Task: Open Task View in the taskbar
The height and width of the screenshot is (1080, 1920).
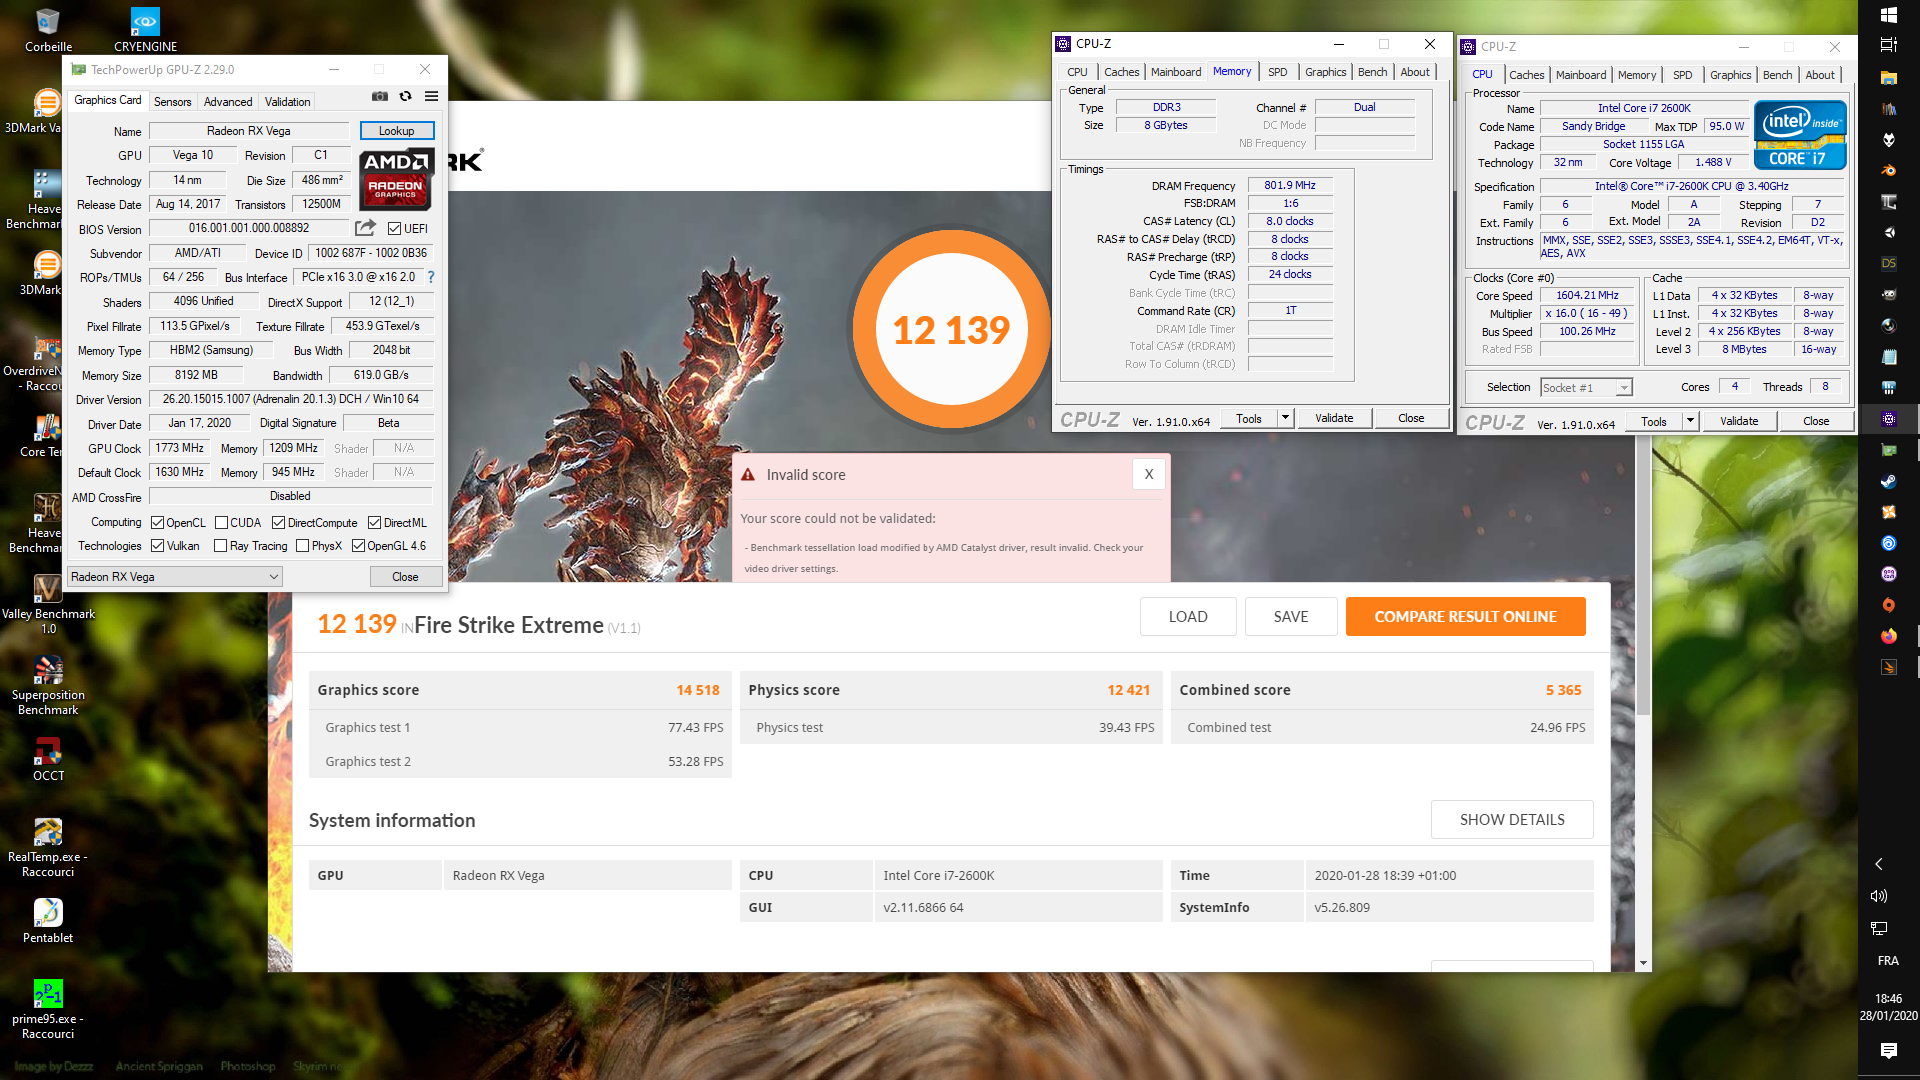Action: point(1889,45)
